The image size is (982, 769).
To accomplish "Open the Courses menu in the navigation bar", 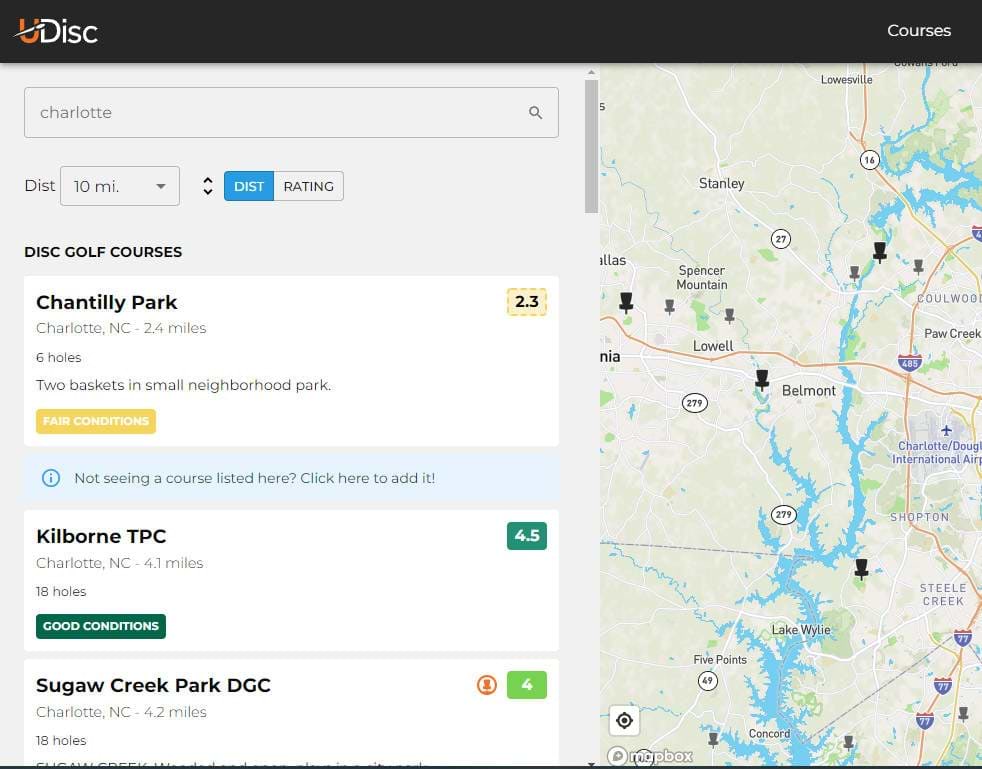I will click(x=918, y=30).
